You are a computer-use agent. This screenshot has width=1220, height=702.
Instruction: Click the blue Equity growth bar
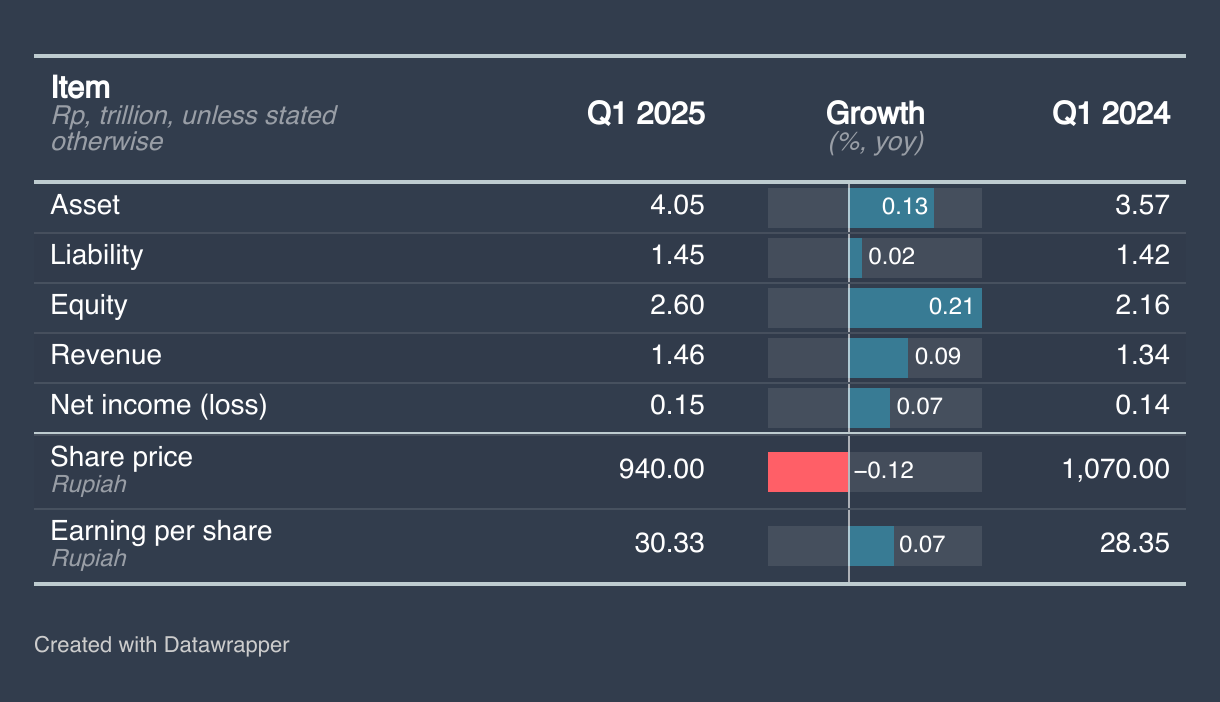[x=914, y=308]
